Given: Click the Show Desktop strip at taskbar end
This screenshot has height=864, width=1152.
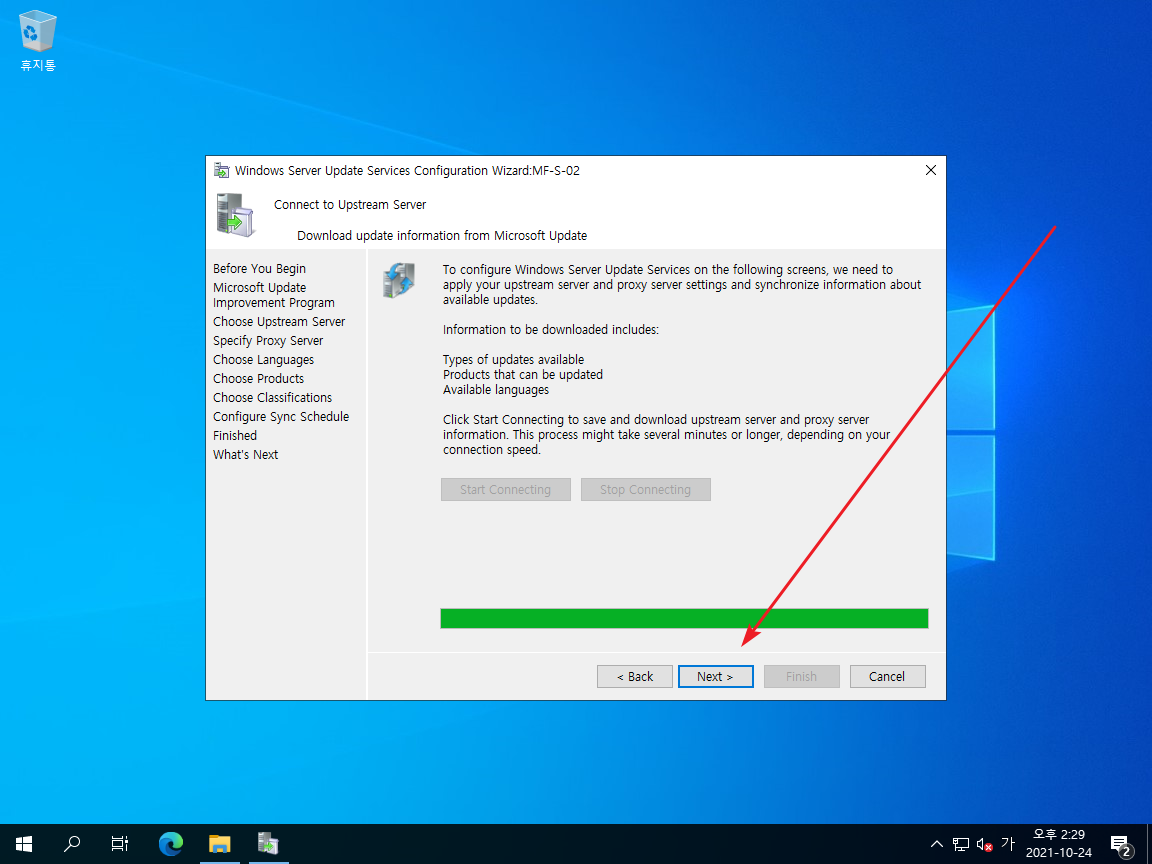Looking at the screenshot, I should [1149, 844].
